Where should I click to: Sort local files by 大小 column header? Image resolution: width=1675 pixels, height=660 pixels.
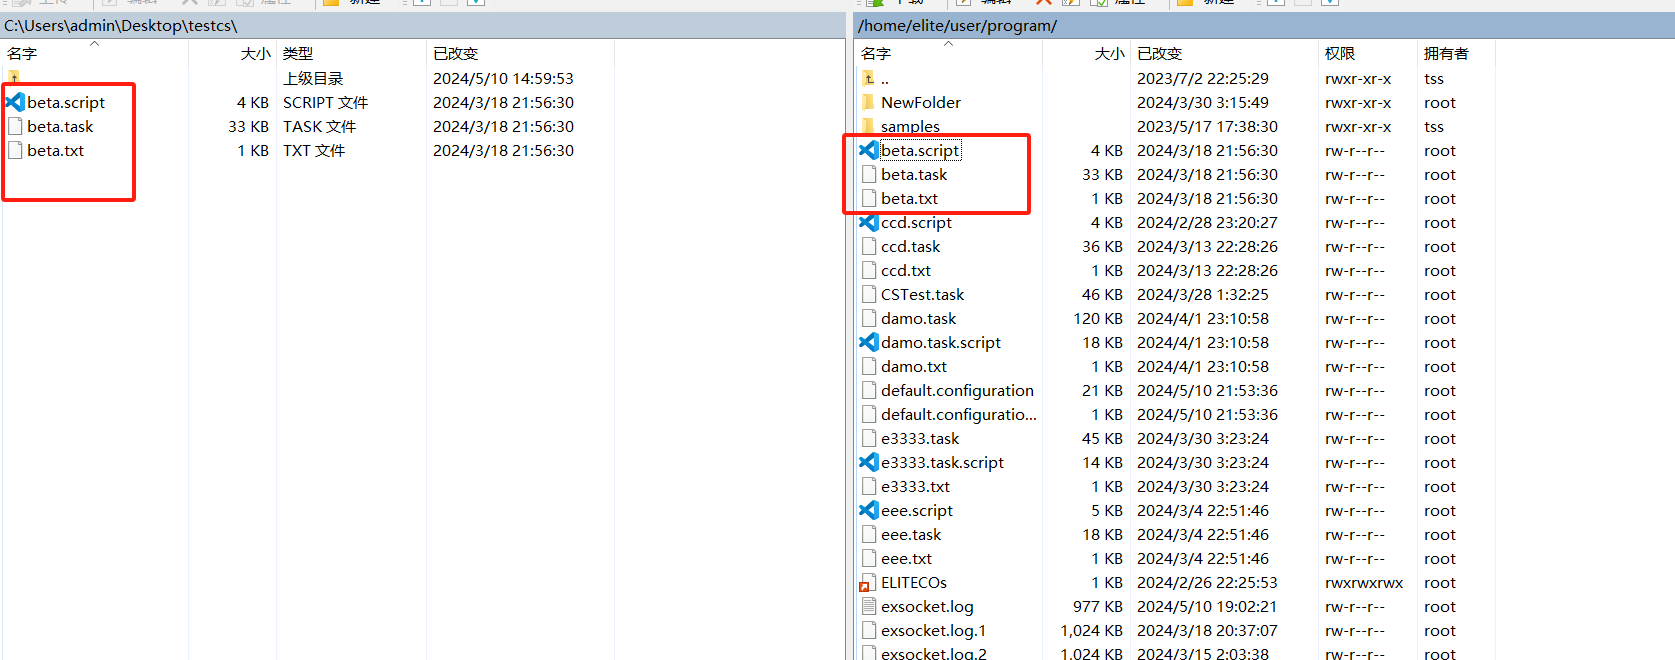tap(255, 54)
